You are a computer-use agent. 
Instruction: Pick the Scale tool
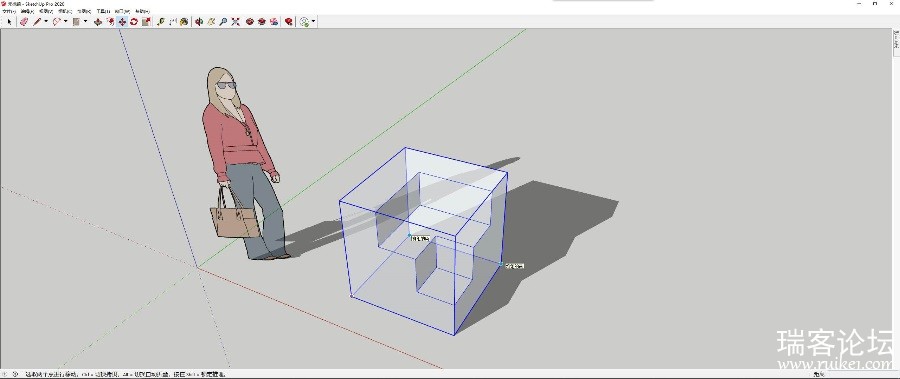pos(146,22)
